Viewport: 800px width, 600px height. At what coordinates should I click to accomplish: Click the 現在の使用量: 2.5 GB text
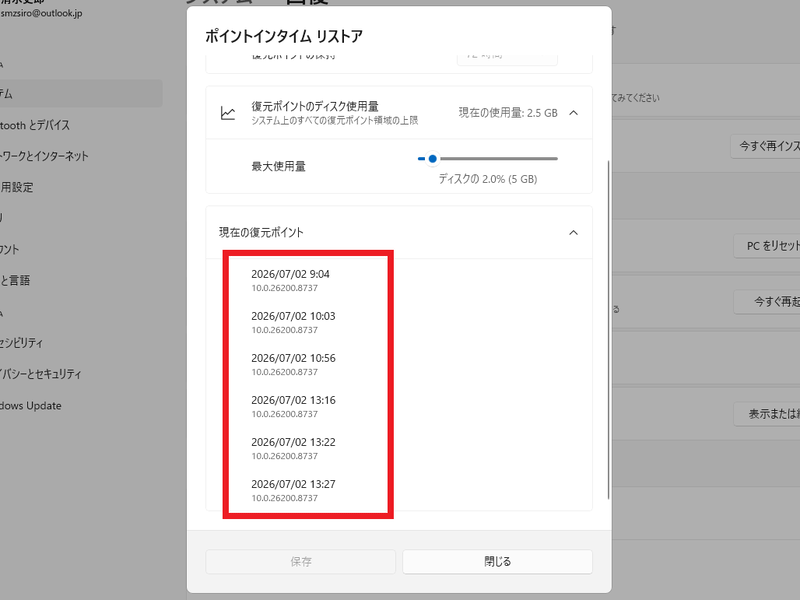(508, 113)
